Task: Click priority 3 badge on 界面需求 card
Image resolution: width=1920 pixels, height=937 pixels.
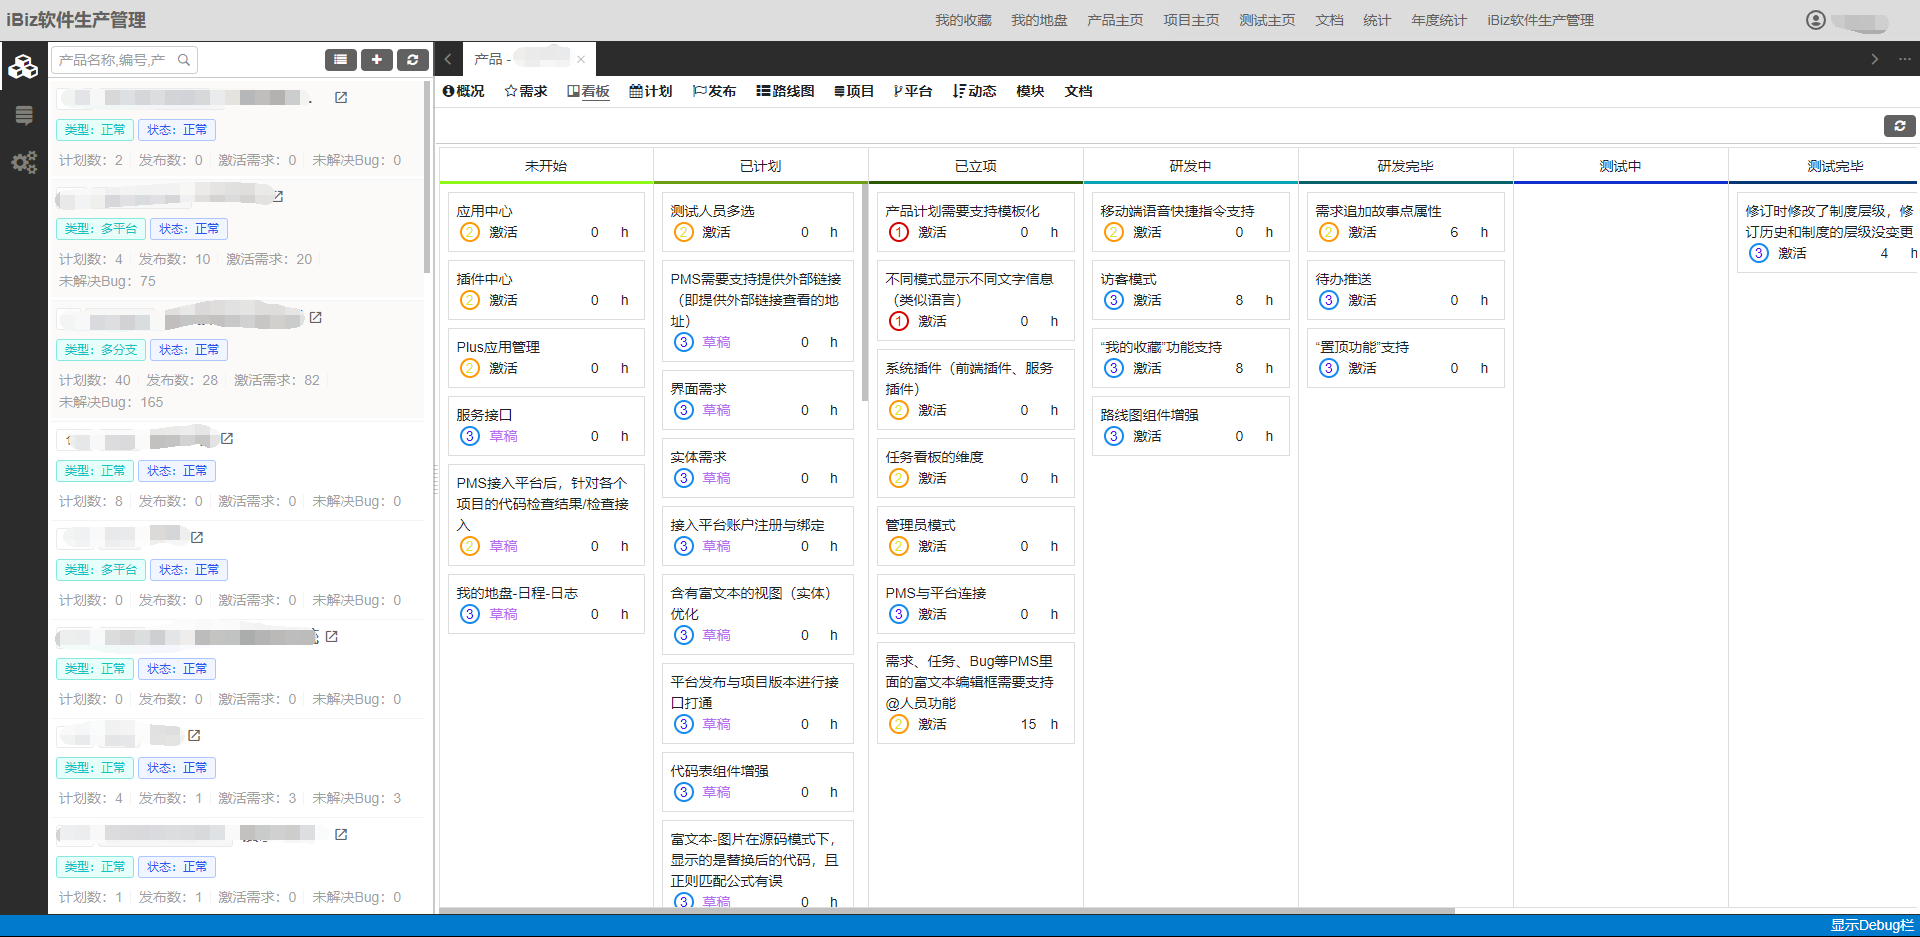Action: 684,410
